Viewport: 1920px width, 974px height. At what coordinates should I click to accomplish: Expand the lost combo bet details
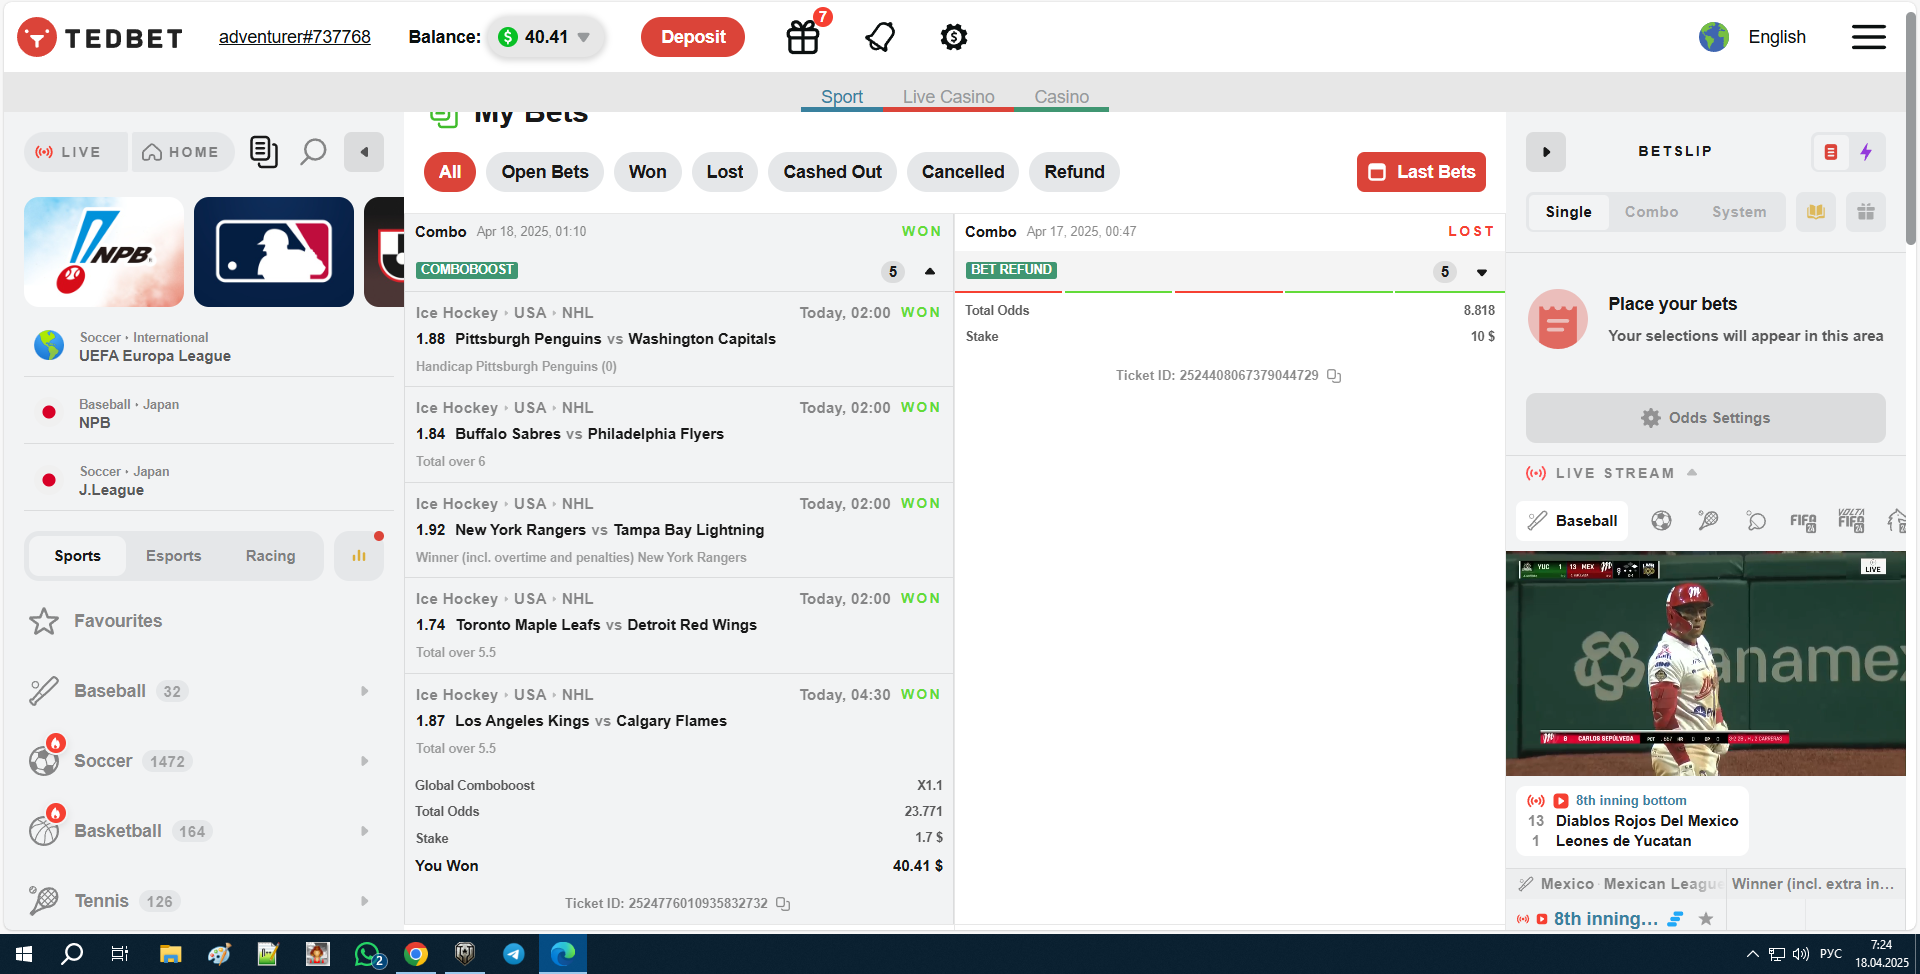(1482, 272)
